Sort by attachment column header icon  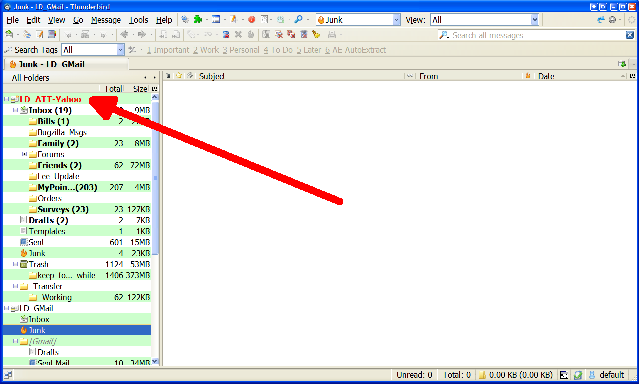coord(189,76)
